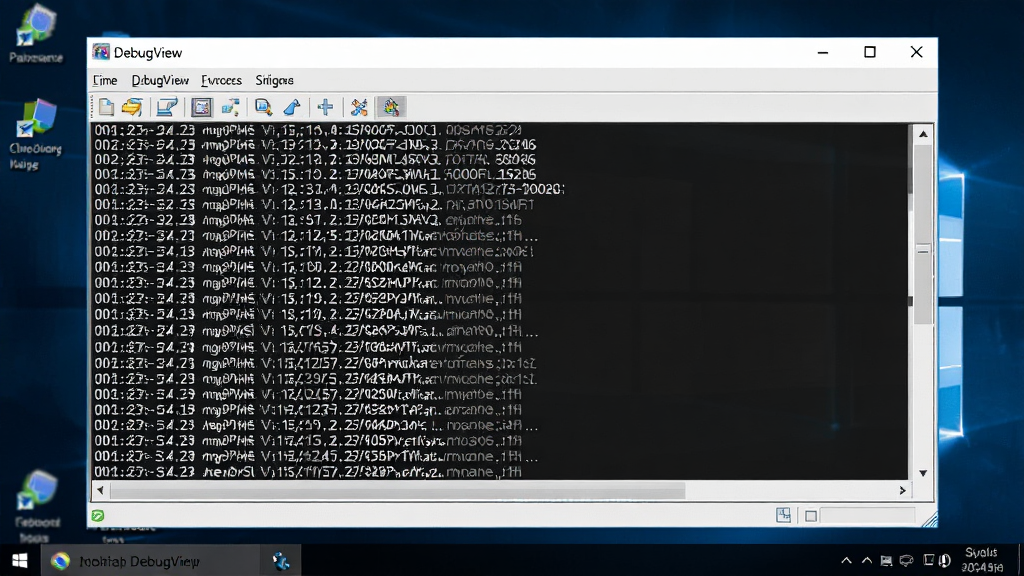The width and height of the screenshot is (1024, 576).
Task: Click the blank page New icon in toolbar
Action: point(106,107)
